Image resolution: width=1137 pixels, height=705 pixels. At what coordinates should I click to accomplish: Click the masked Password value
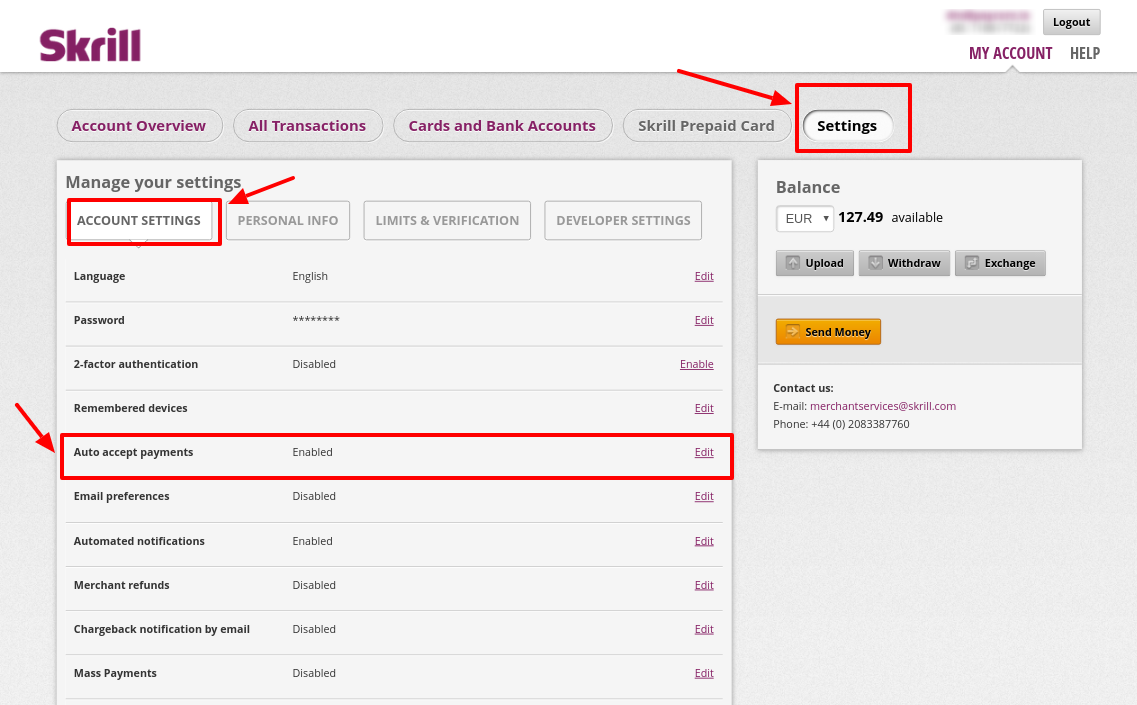316,320
